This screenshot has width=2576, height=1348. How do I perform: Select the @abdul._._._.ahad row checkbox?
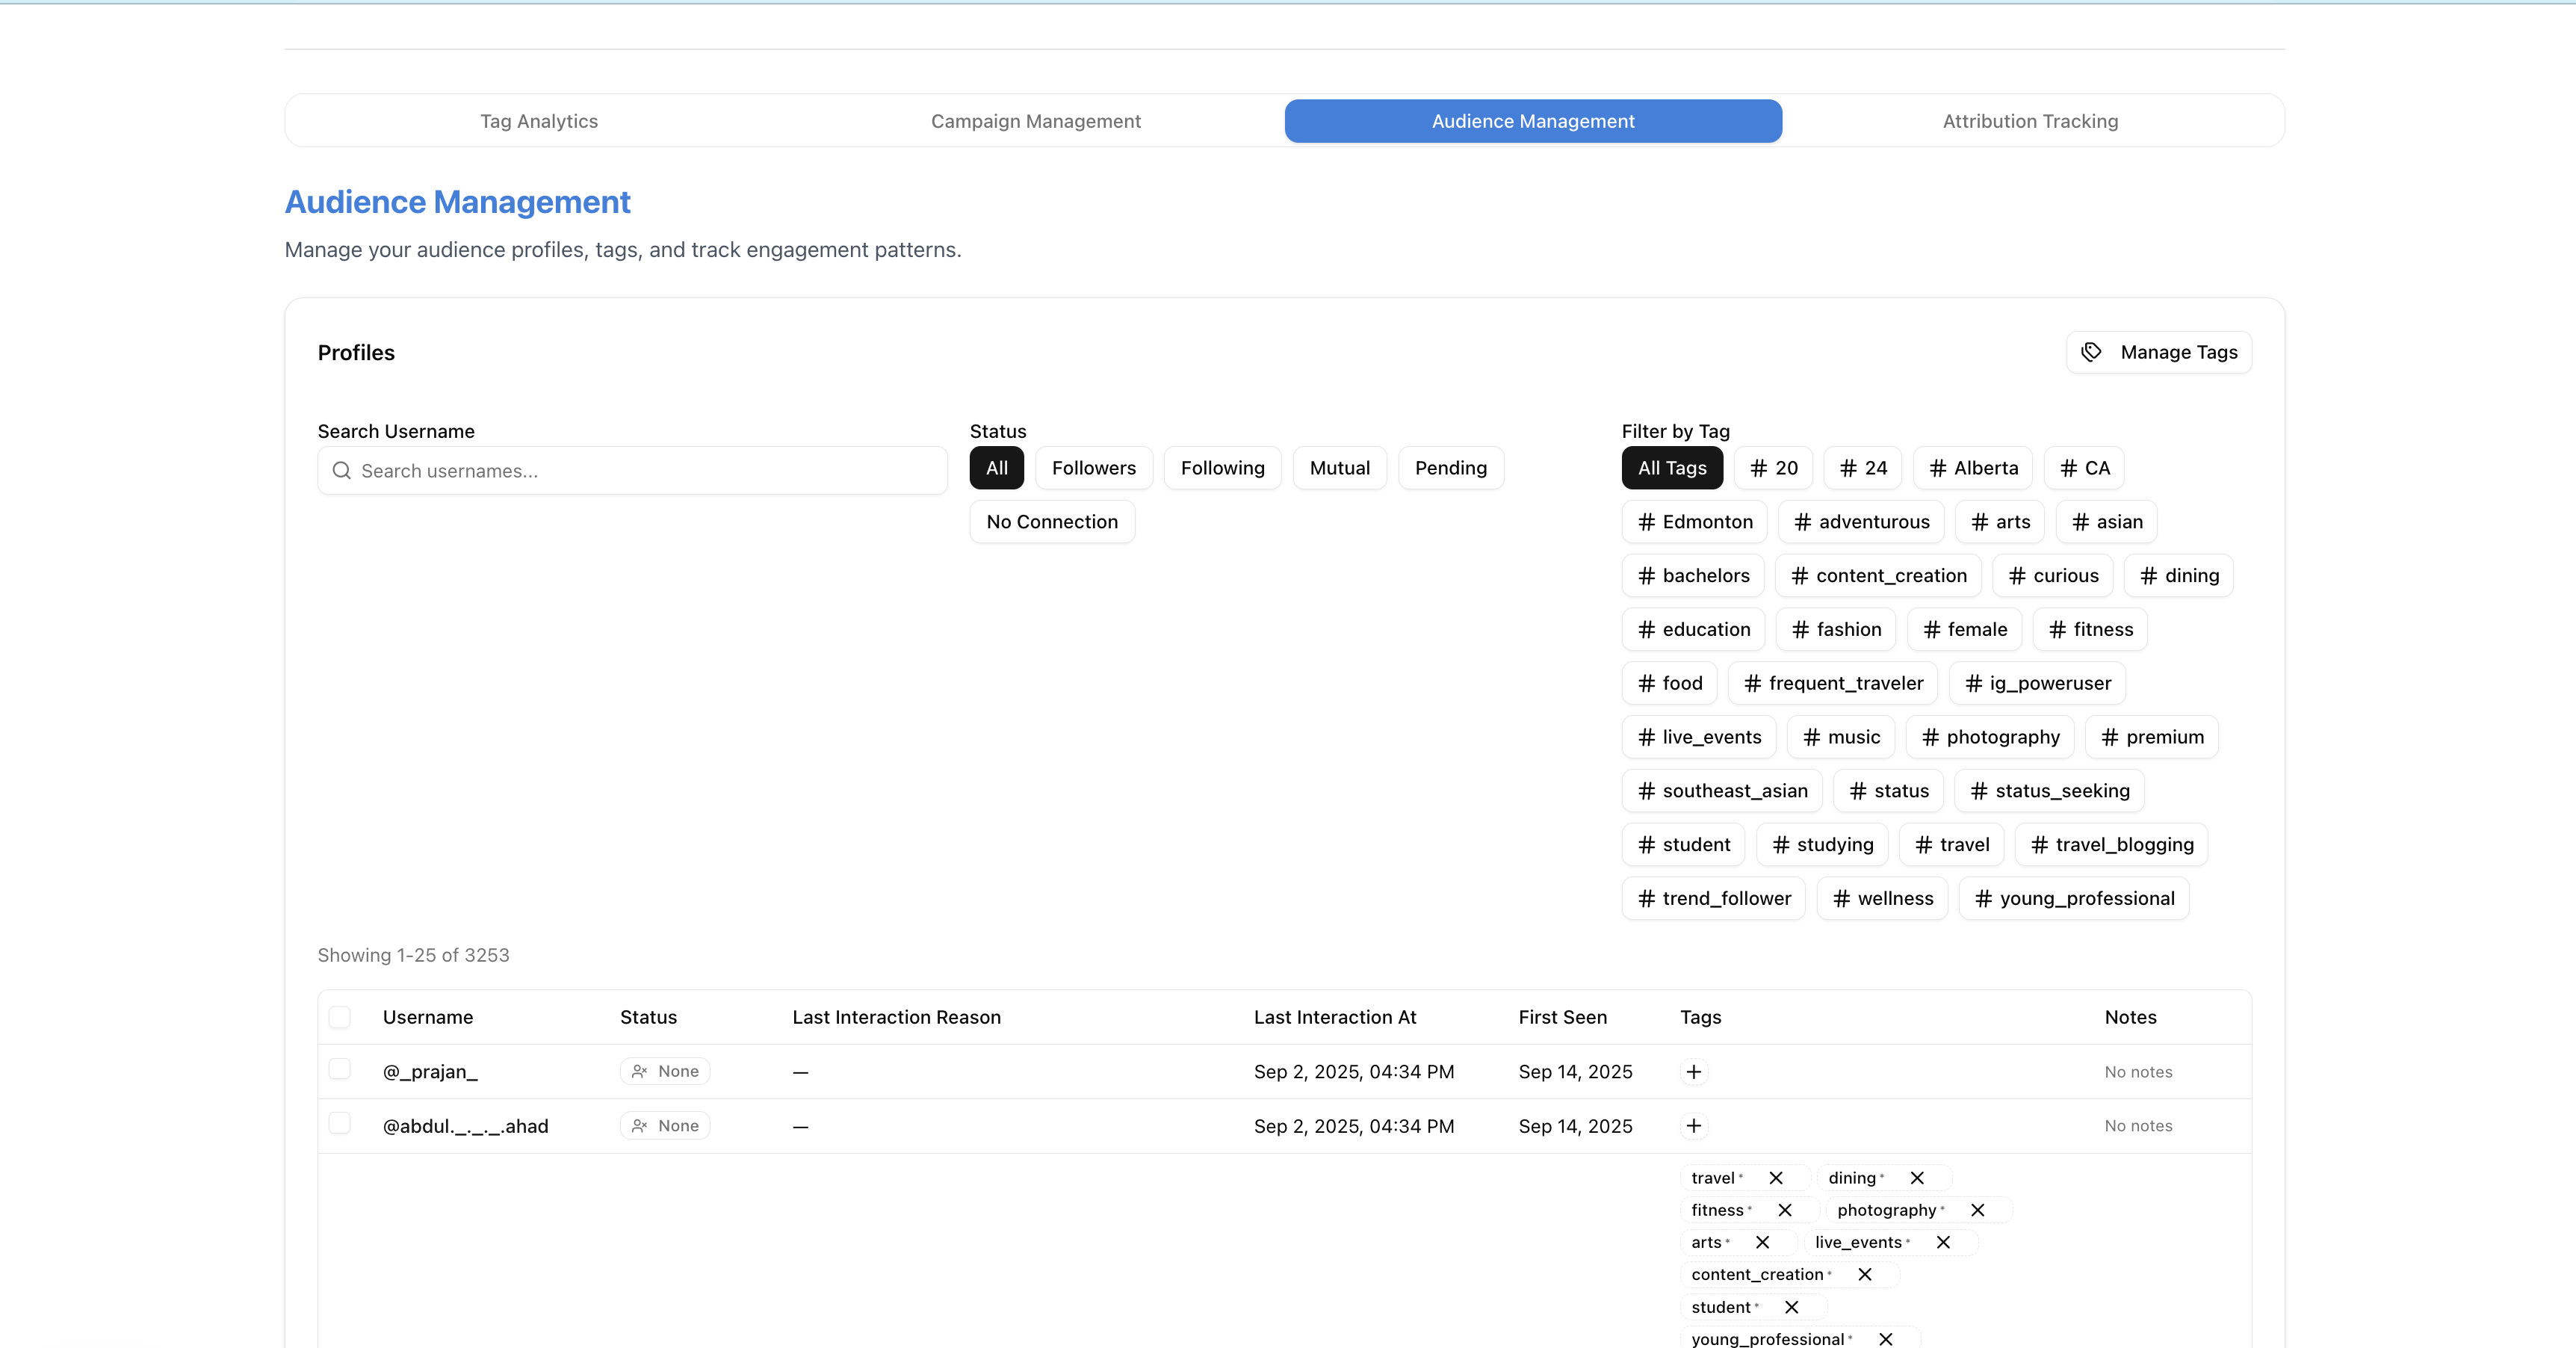[x=340, y=1123]
